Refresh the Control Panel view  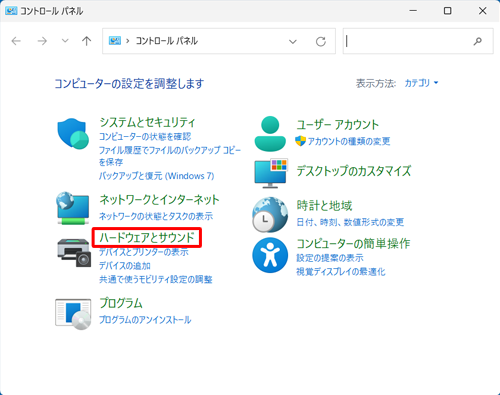321,41
